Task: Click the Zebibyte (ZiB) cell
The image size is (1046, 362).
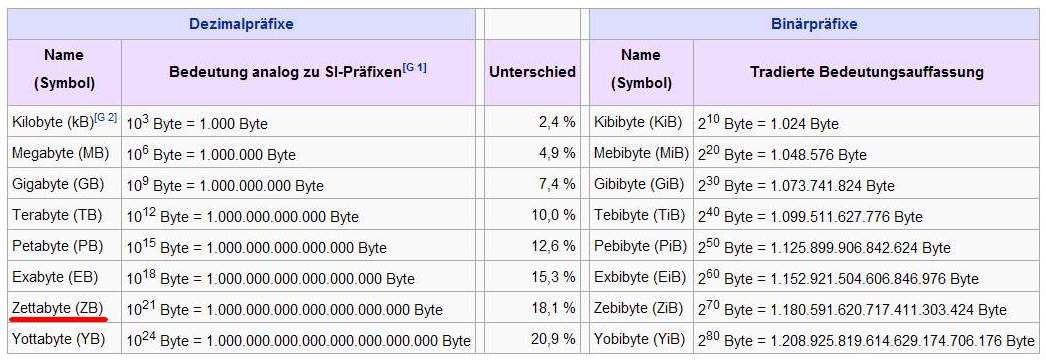Action: tap(642, 308)
